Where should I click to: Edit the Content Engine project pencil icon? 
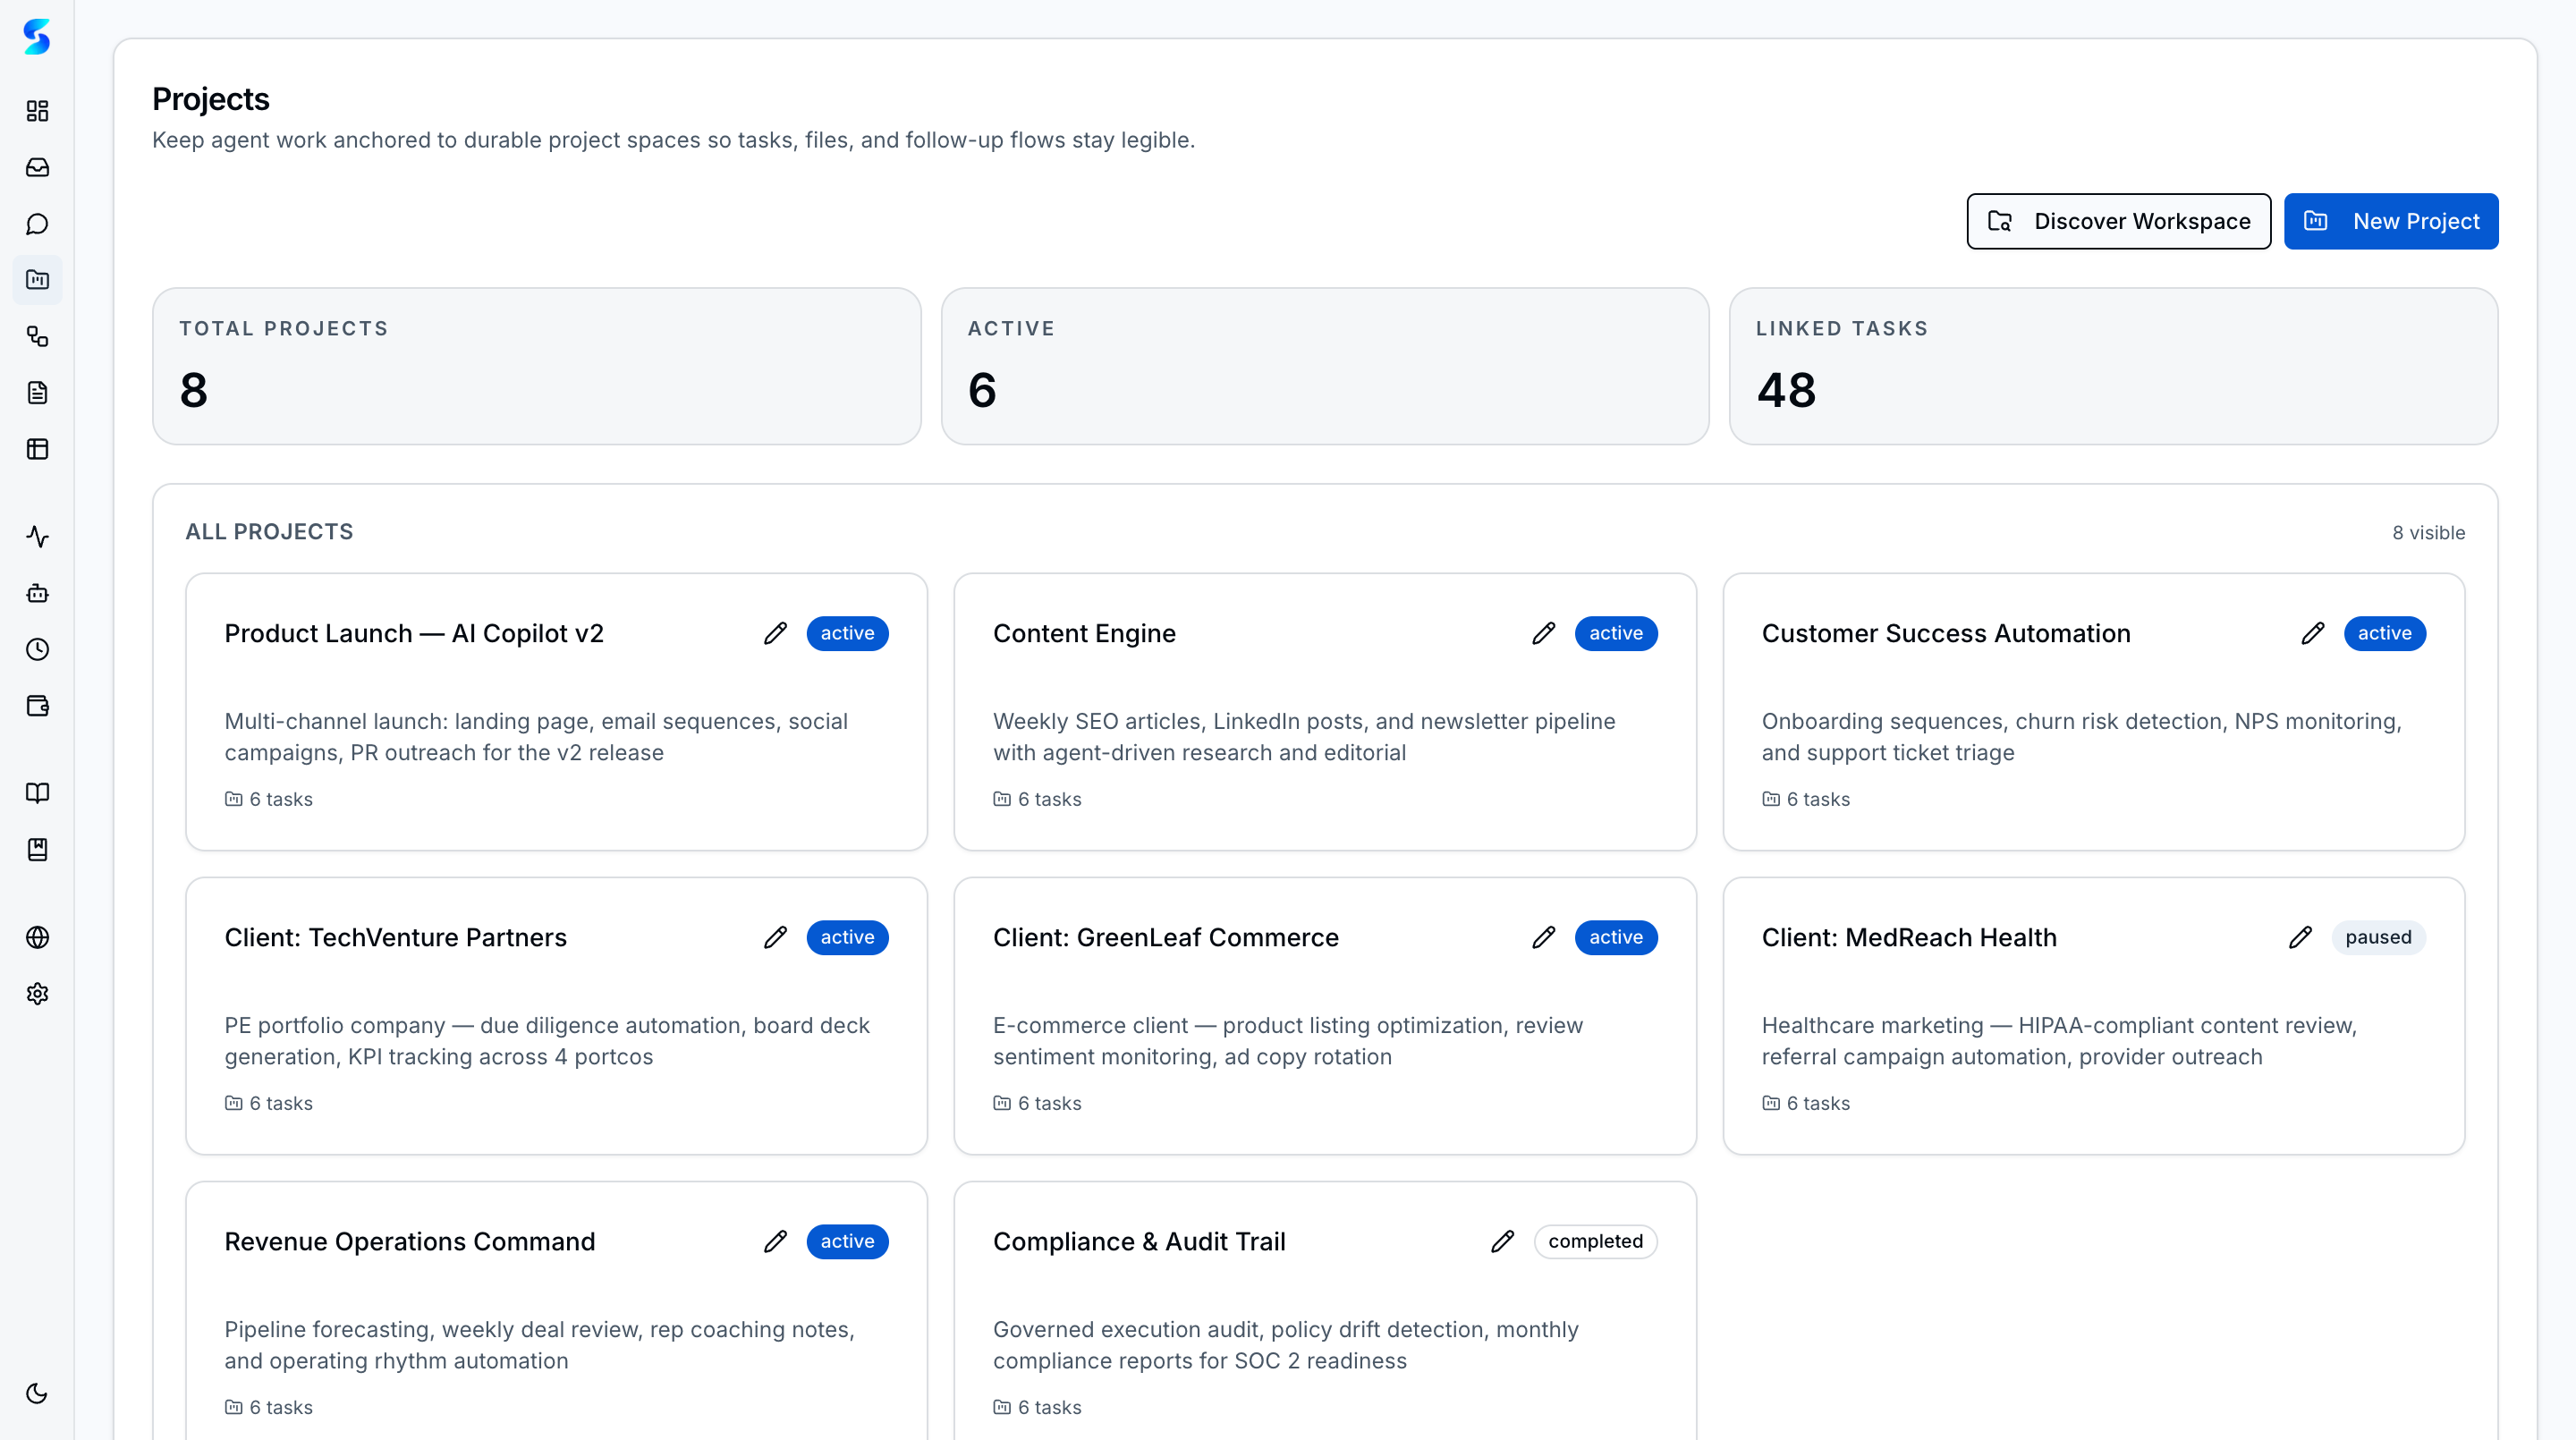[x=1543, y=633]
